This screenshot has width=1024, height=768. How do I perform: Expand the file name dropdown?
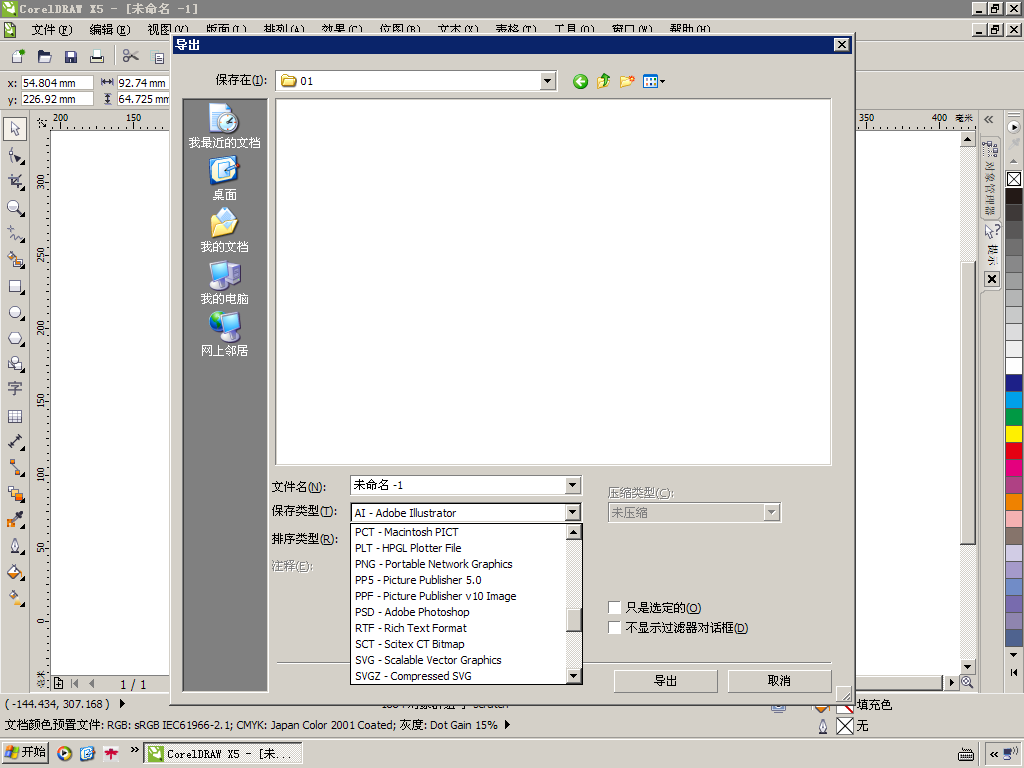coord(572,485)
